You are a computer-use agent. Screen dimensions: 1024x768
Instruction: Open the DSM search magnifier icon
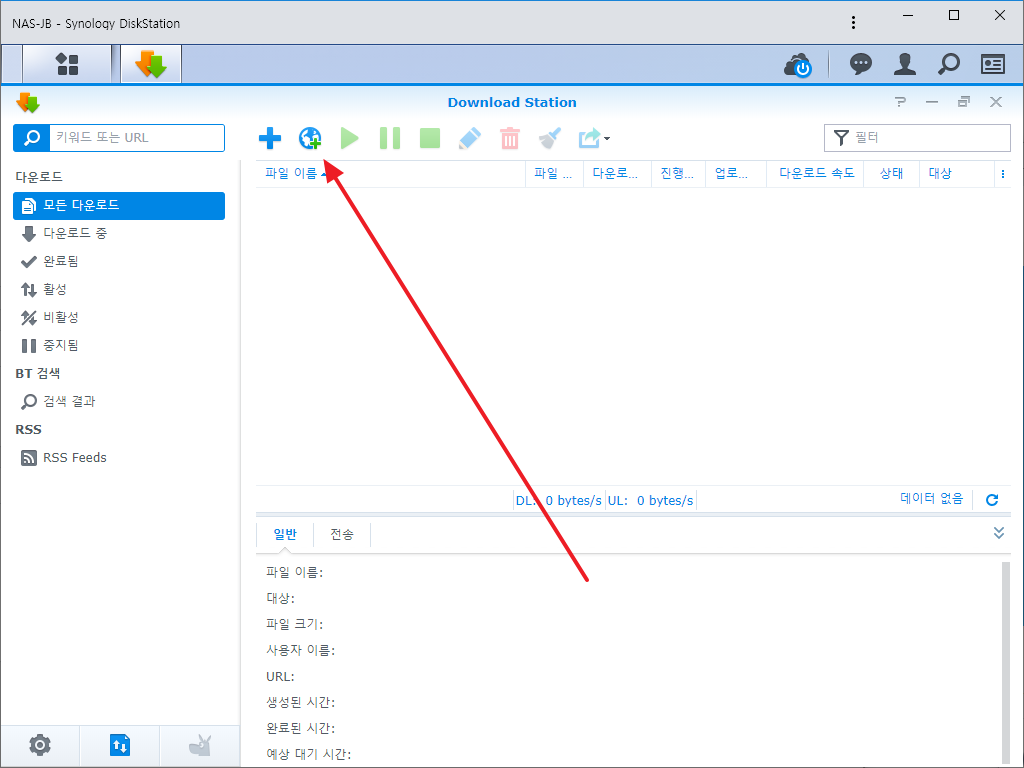(948, 64)
